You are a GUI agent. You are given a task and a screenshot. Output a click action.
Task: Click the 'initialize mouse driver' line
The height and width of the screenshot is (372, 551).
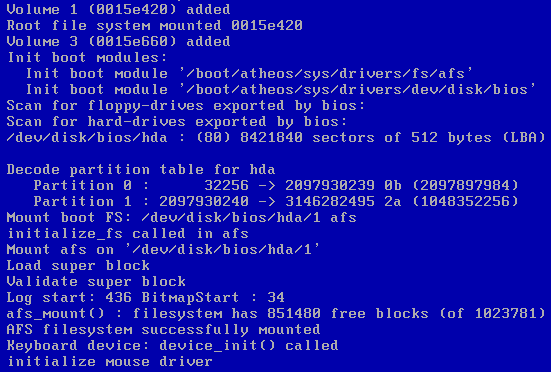[110, 362]
